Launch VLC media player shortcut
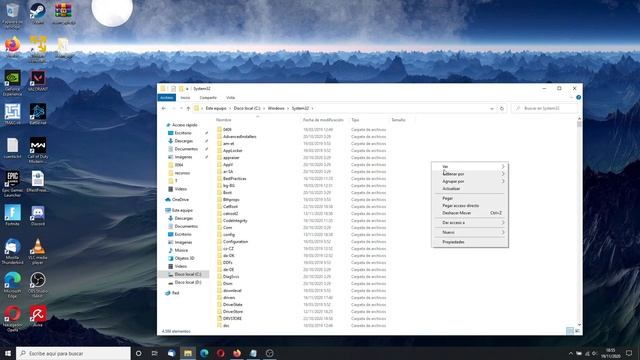The width and height of the screenshot is (640, 360). (38, 251)
